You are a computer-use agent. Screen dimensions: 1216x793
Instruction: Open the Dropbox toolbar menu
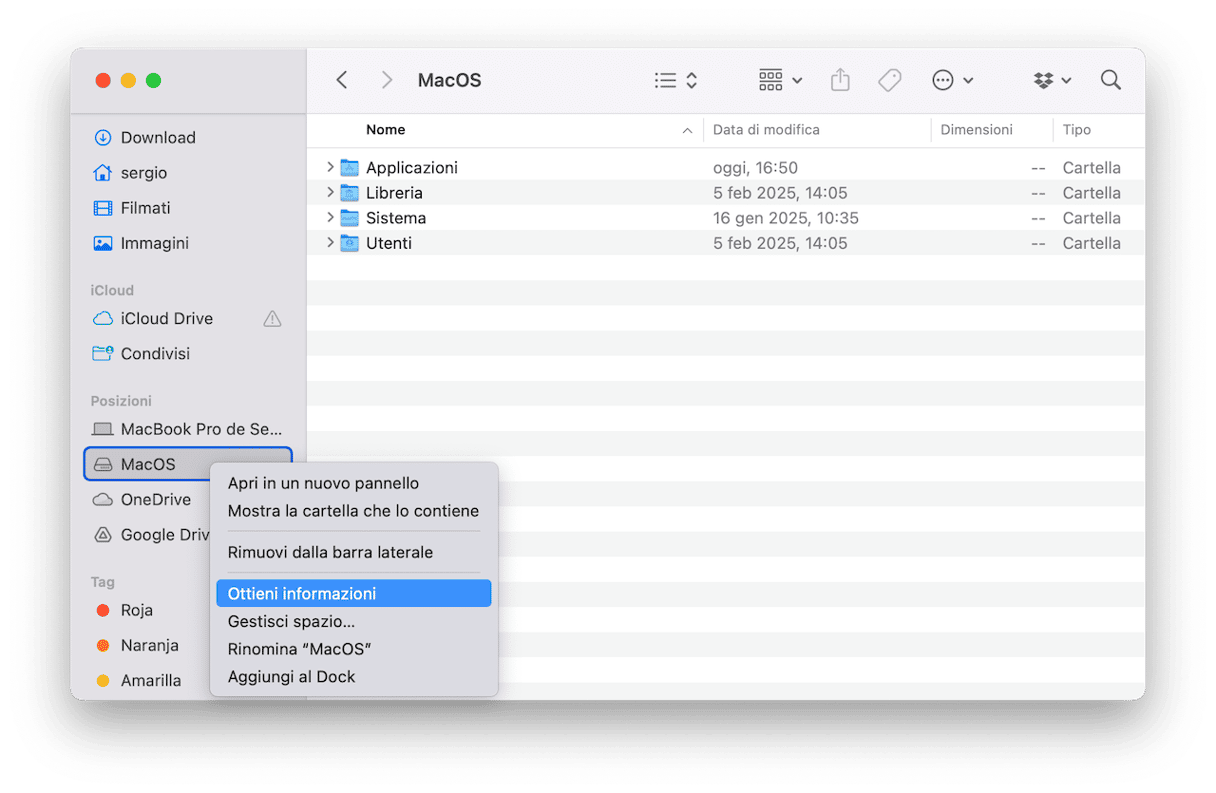click(1052, 80)
